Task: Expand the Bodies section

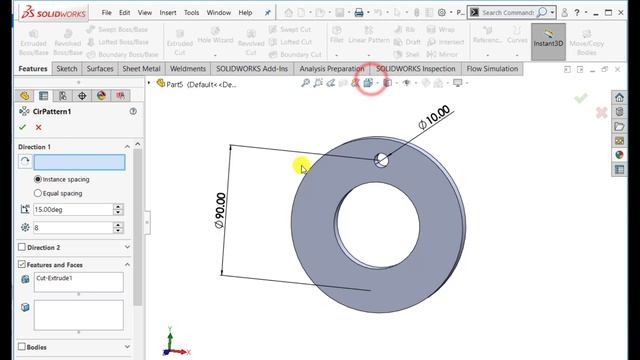Action: tap(127, 347)
